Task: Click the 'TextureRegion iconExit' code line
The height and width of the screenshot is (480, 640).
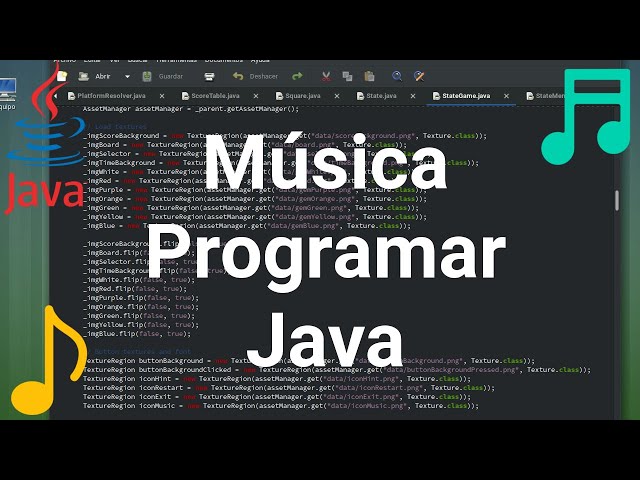Action: (277, 397)
